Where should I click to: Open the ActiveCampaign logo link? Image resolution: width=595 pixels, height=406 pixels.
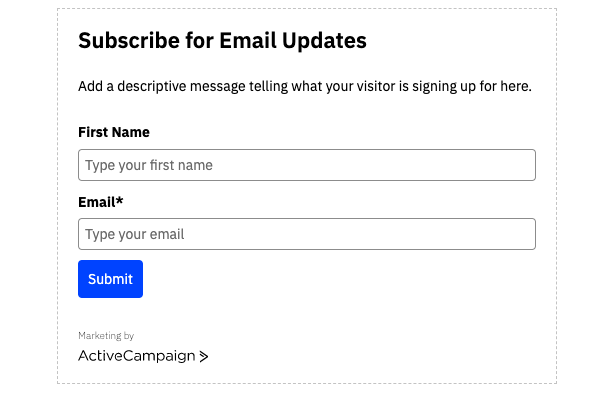coord(143,356)
